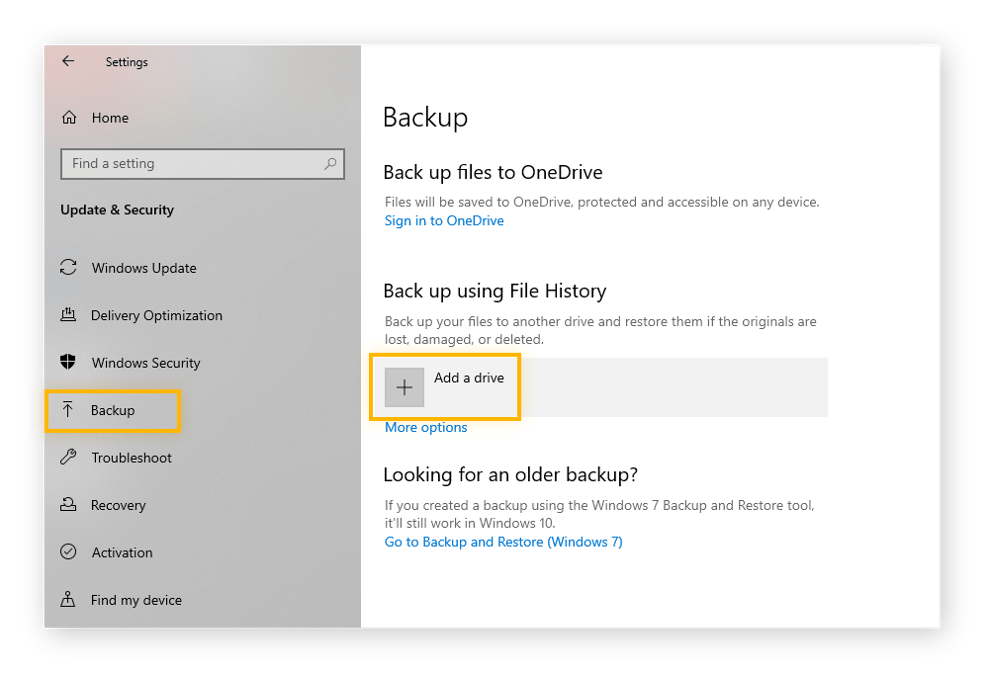Open Activation via its checkmark icon
The height and width of the screenshot is (674, 990).
coord(68,552)
